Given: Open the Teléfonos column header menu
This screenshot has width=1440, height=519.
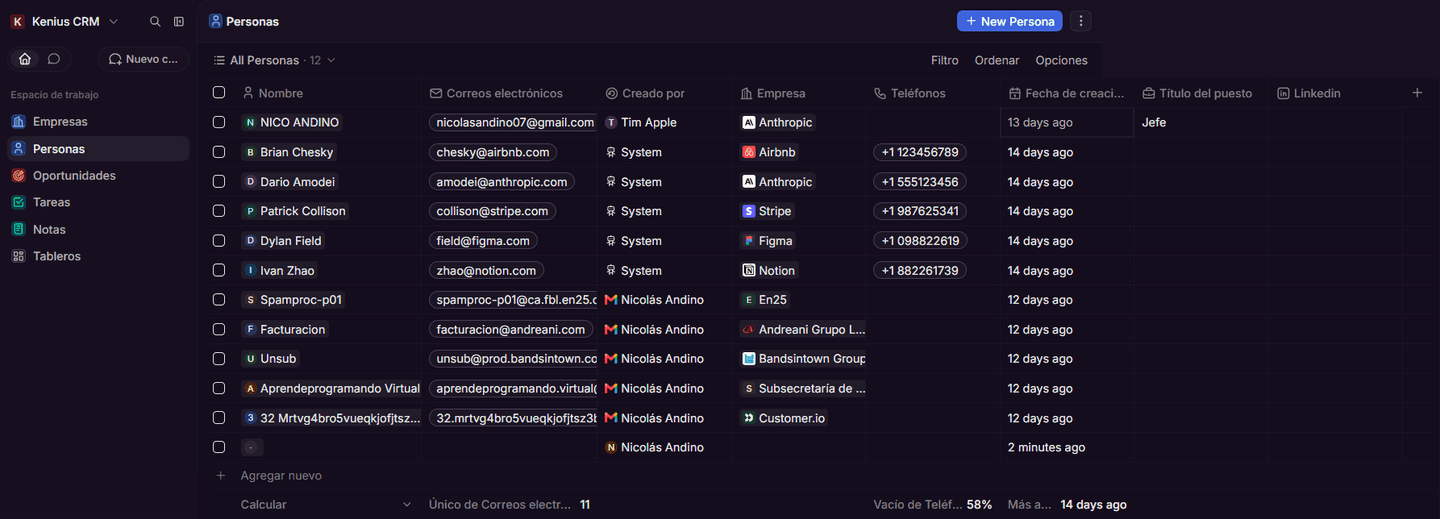Looking at the screenshot, I should (933, 93).
